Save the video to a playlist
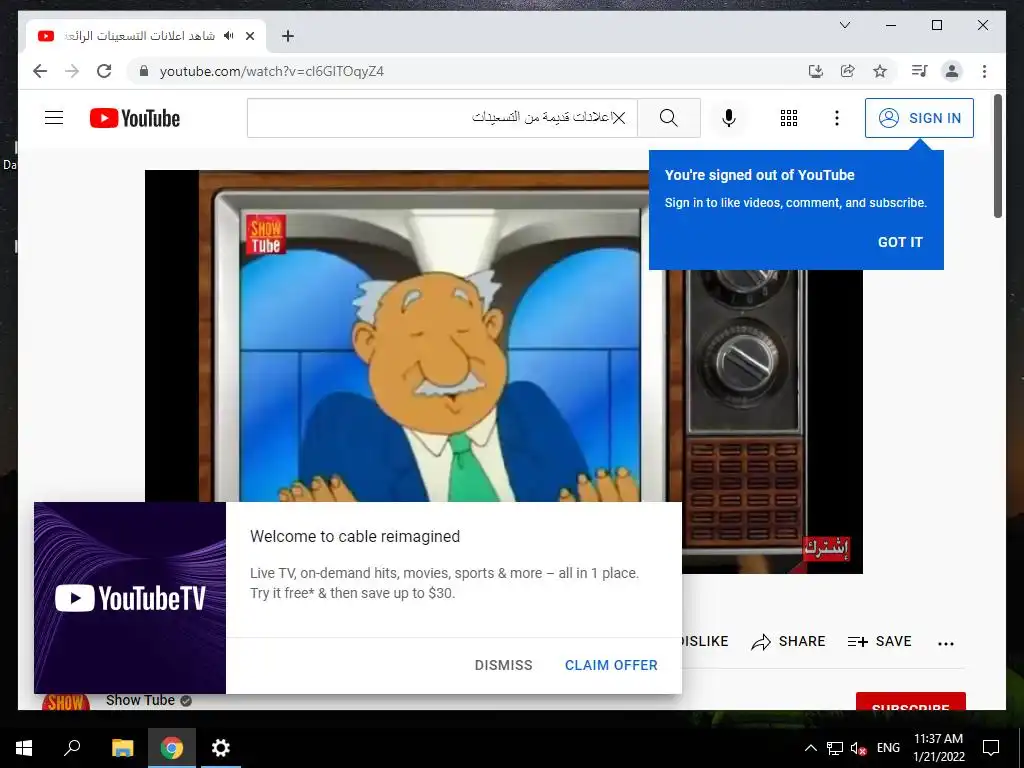This screenshot has width=1024, height=768. [879, 641]
